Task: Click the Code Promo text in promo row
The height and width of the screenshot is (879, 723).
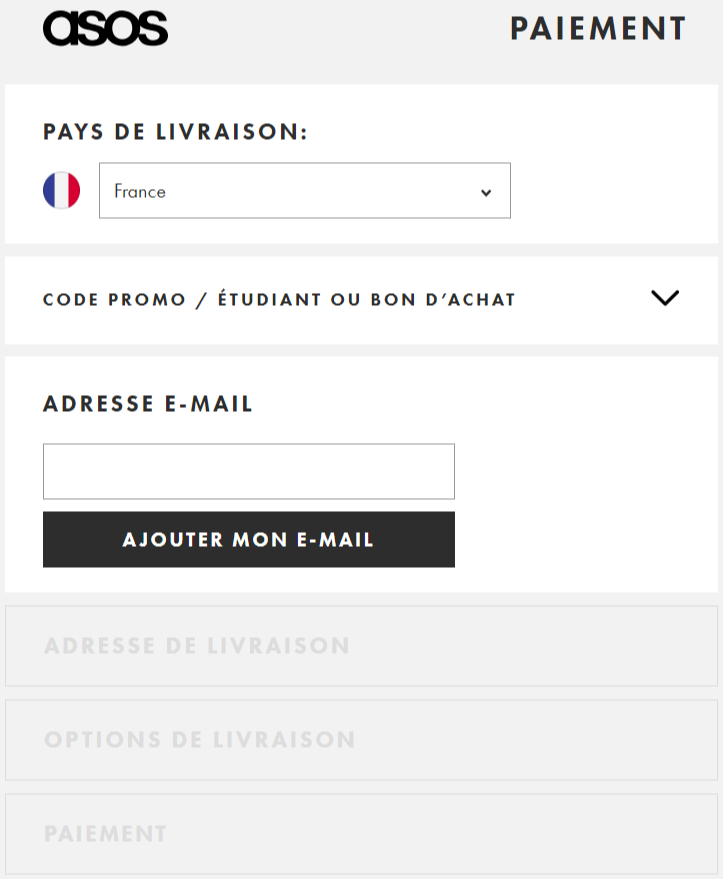Action: [114, 300]
